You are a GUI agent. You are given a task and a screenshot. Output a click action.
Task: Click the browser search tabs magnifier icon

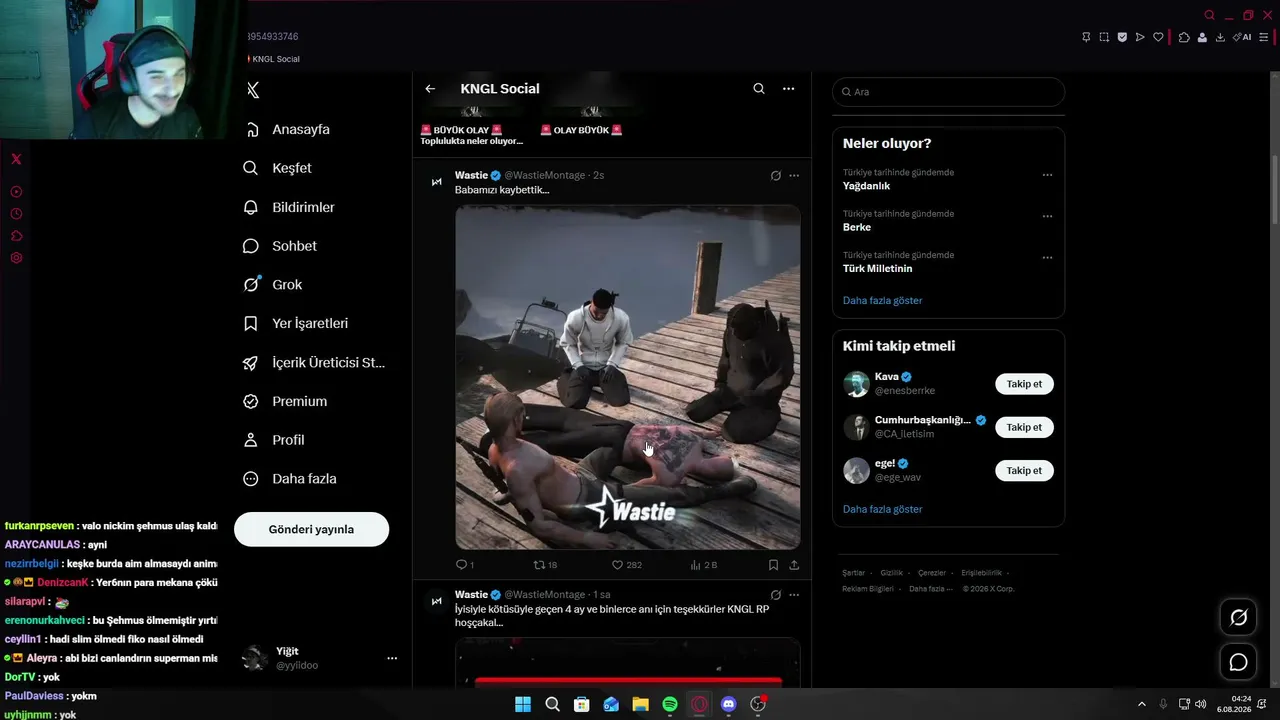coord(1210,15)
